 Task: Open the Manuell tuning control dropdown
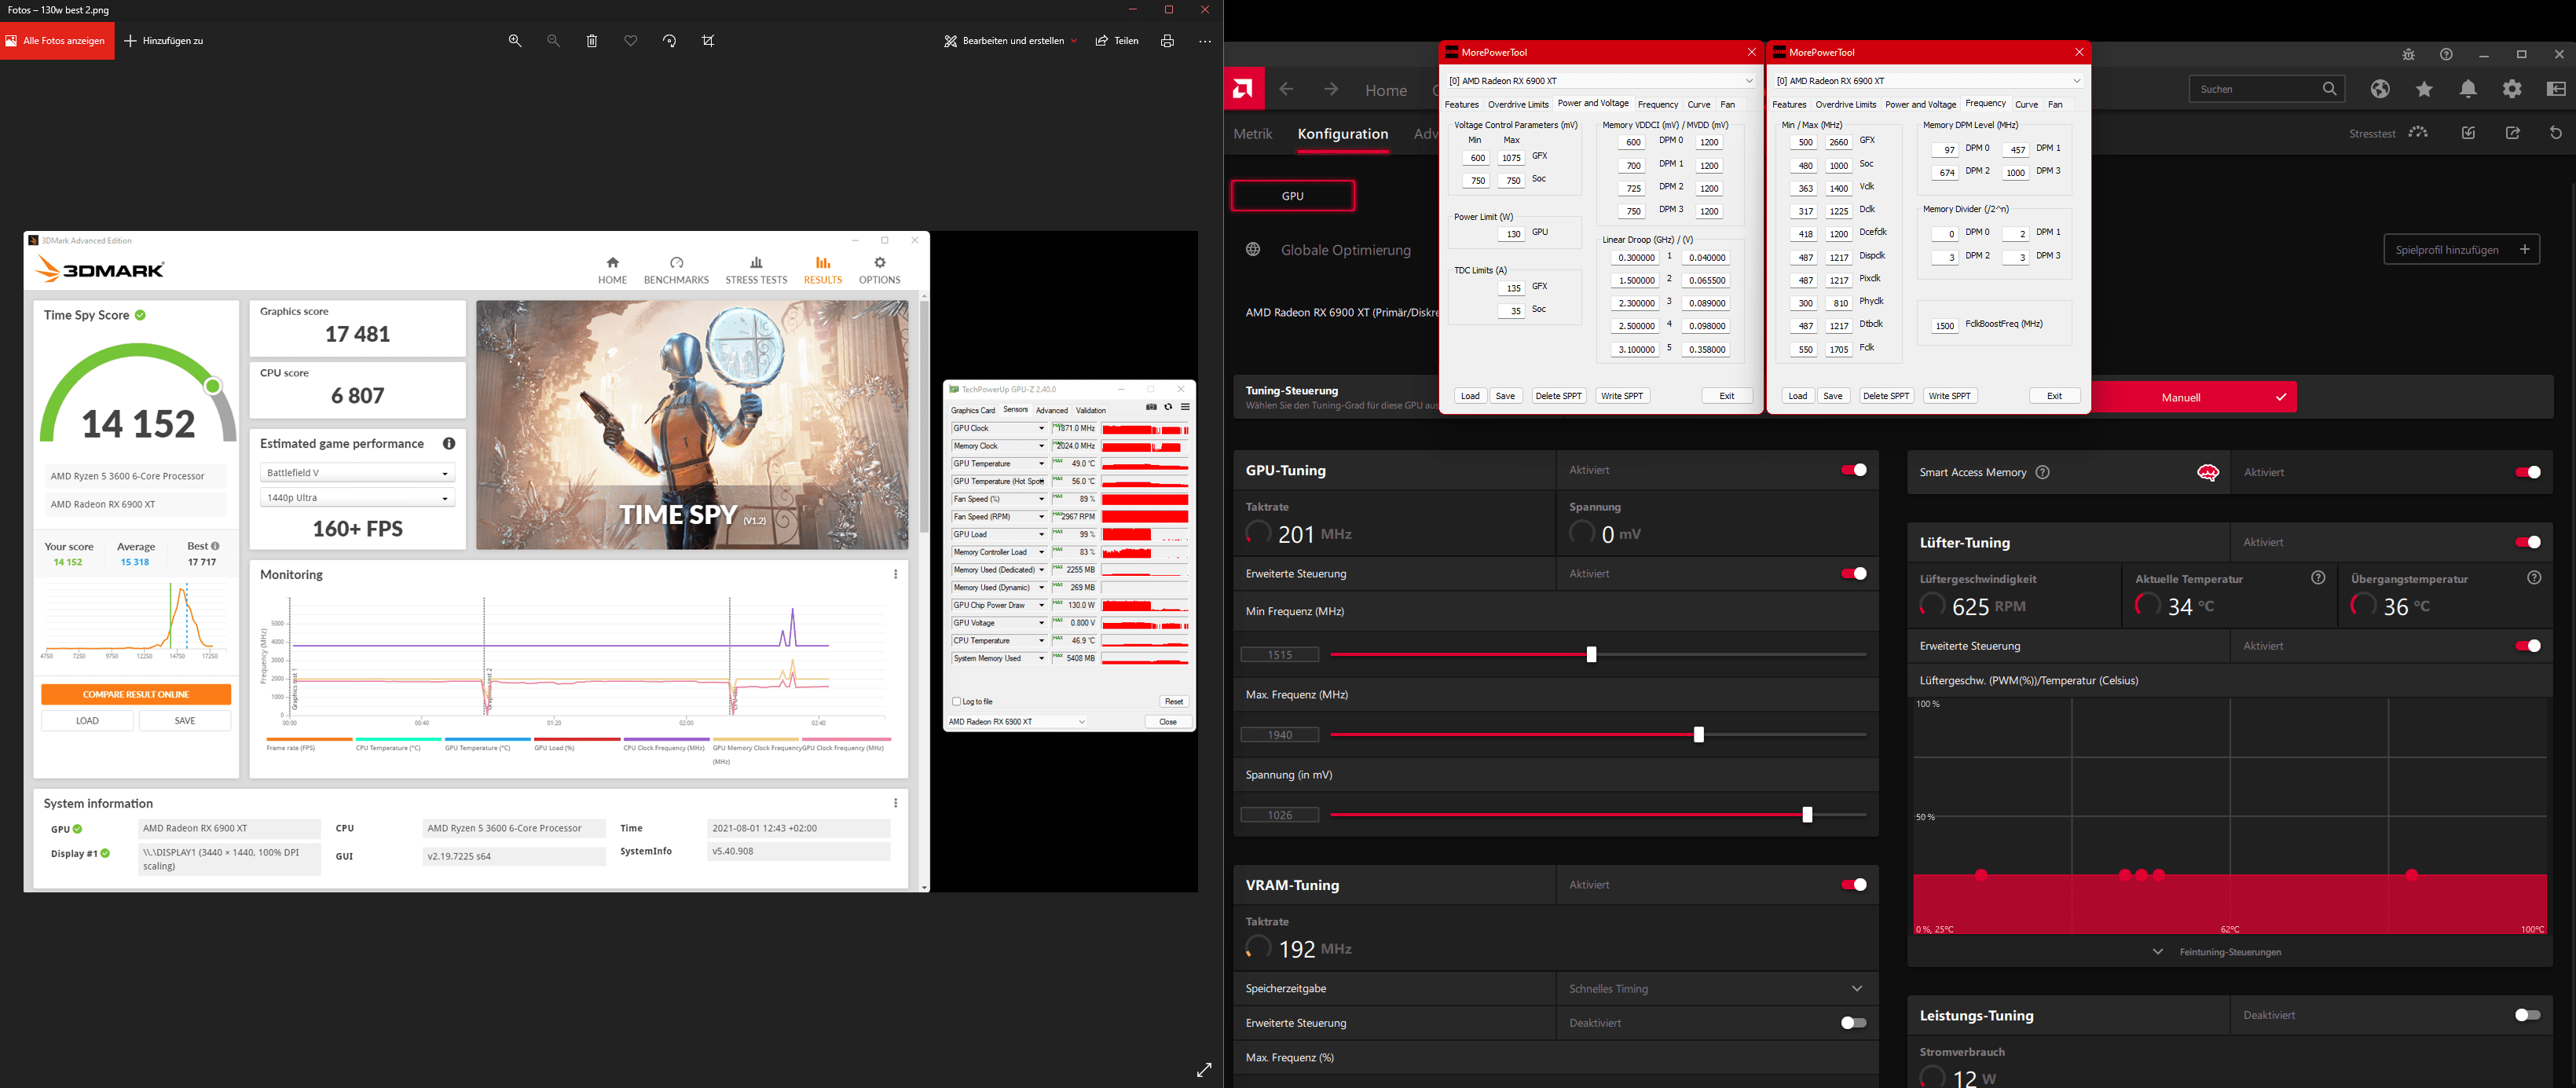2193,397
